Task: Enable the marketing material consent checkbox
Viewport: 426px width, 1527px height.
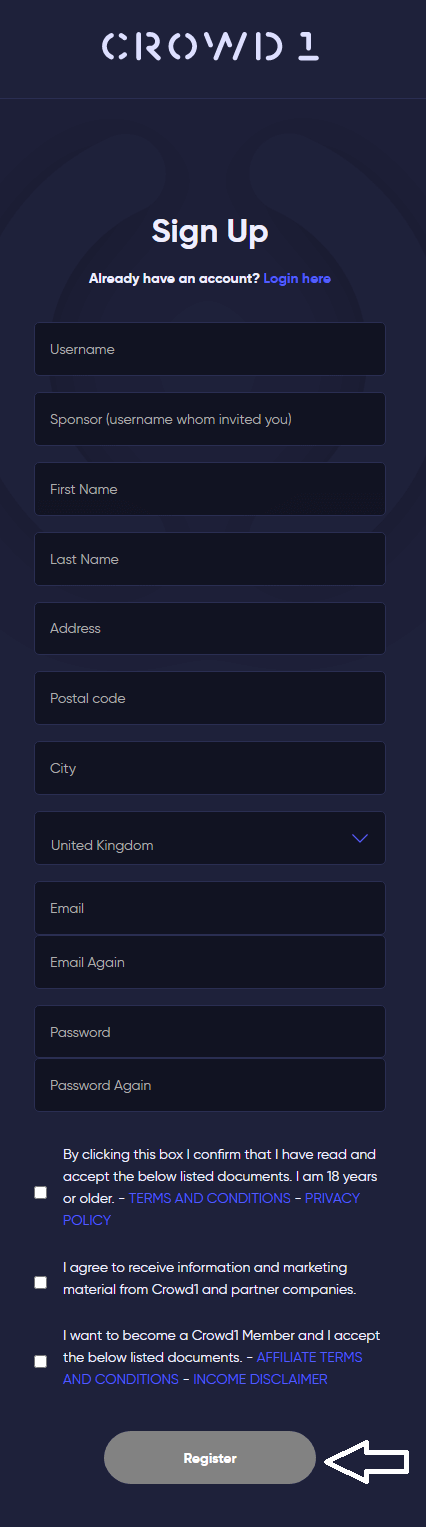Action: 40,1282
